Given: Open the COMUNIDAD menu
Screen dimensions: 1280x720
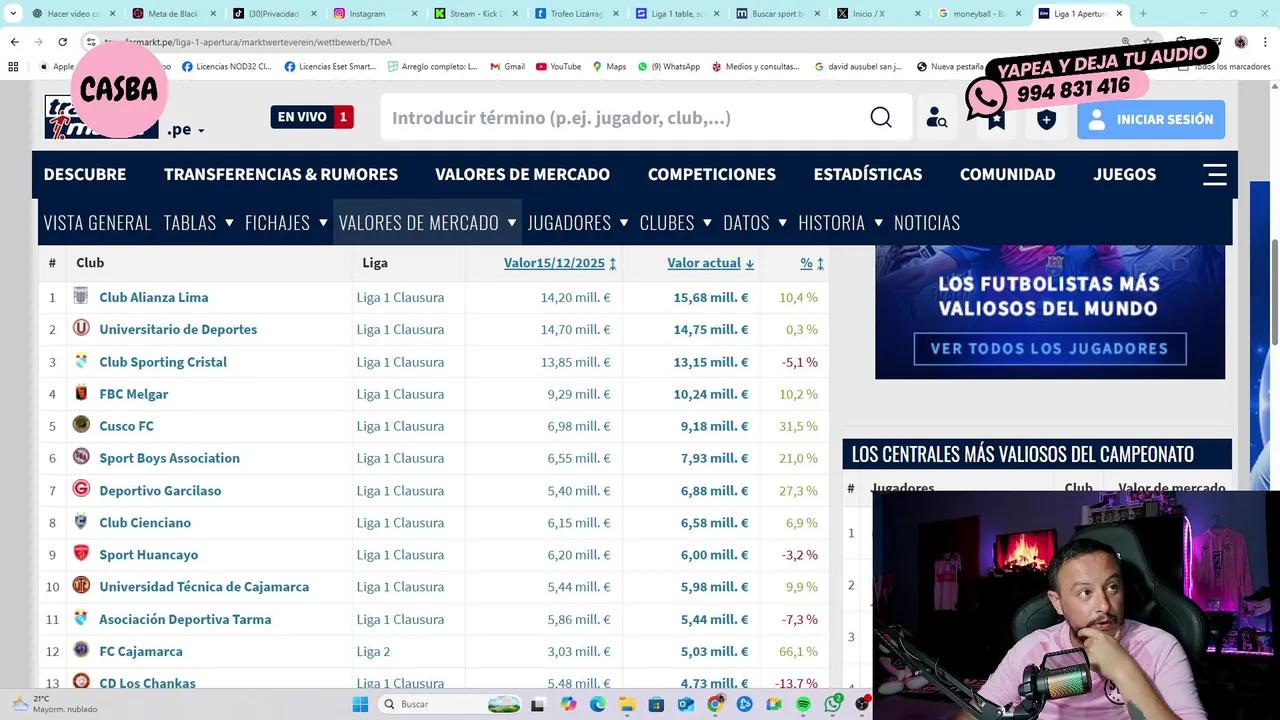Looking at the screenshot, I should click(1007, 174).
